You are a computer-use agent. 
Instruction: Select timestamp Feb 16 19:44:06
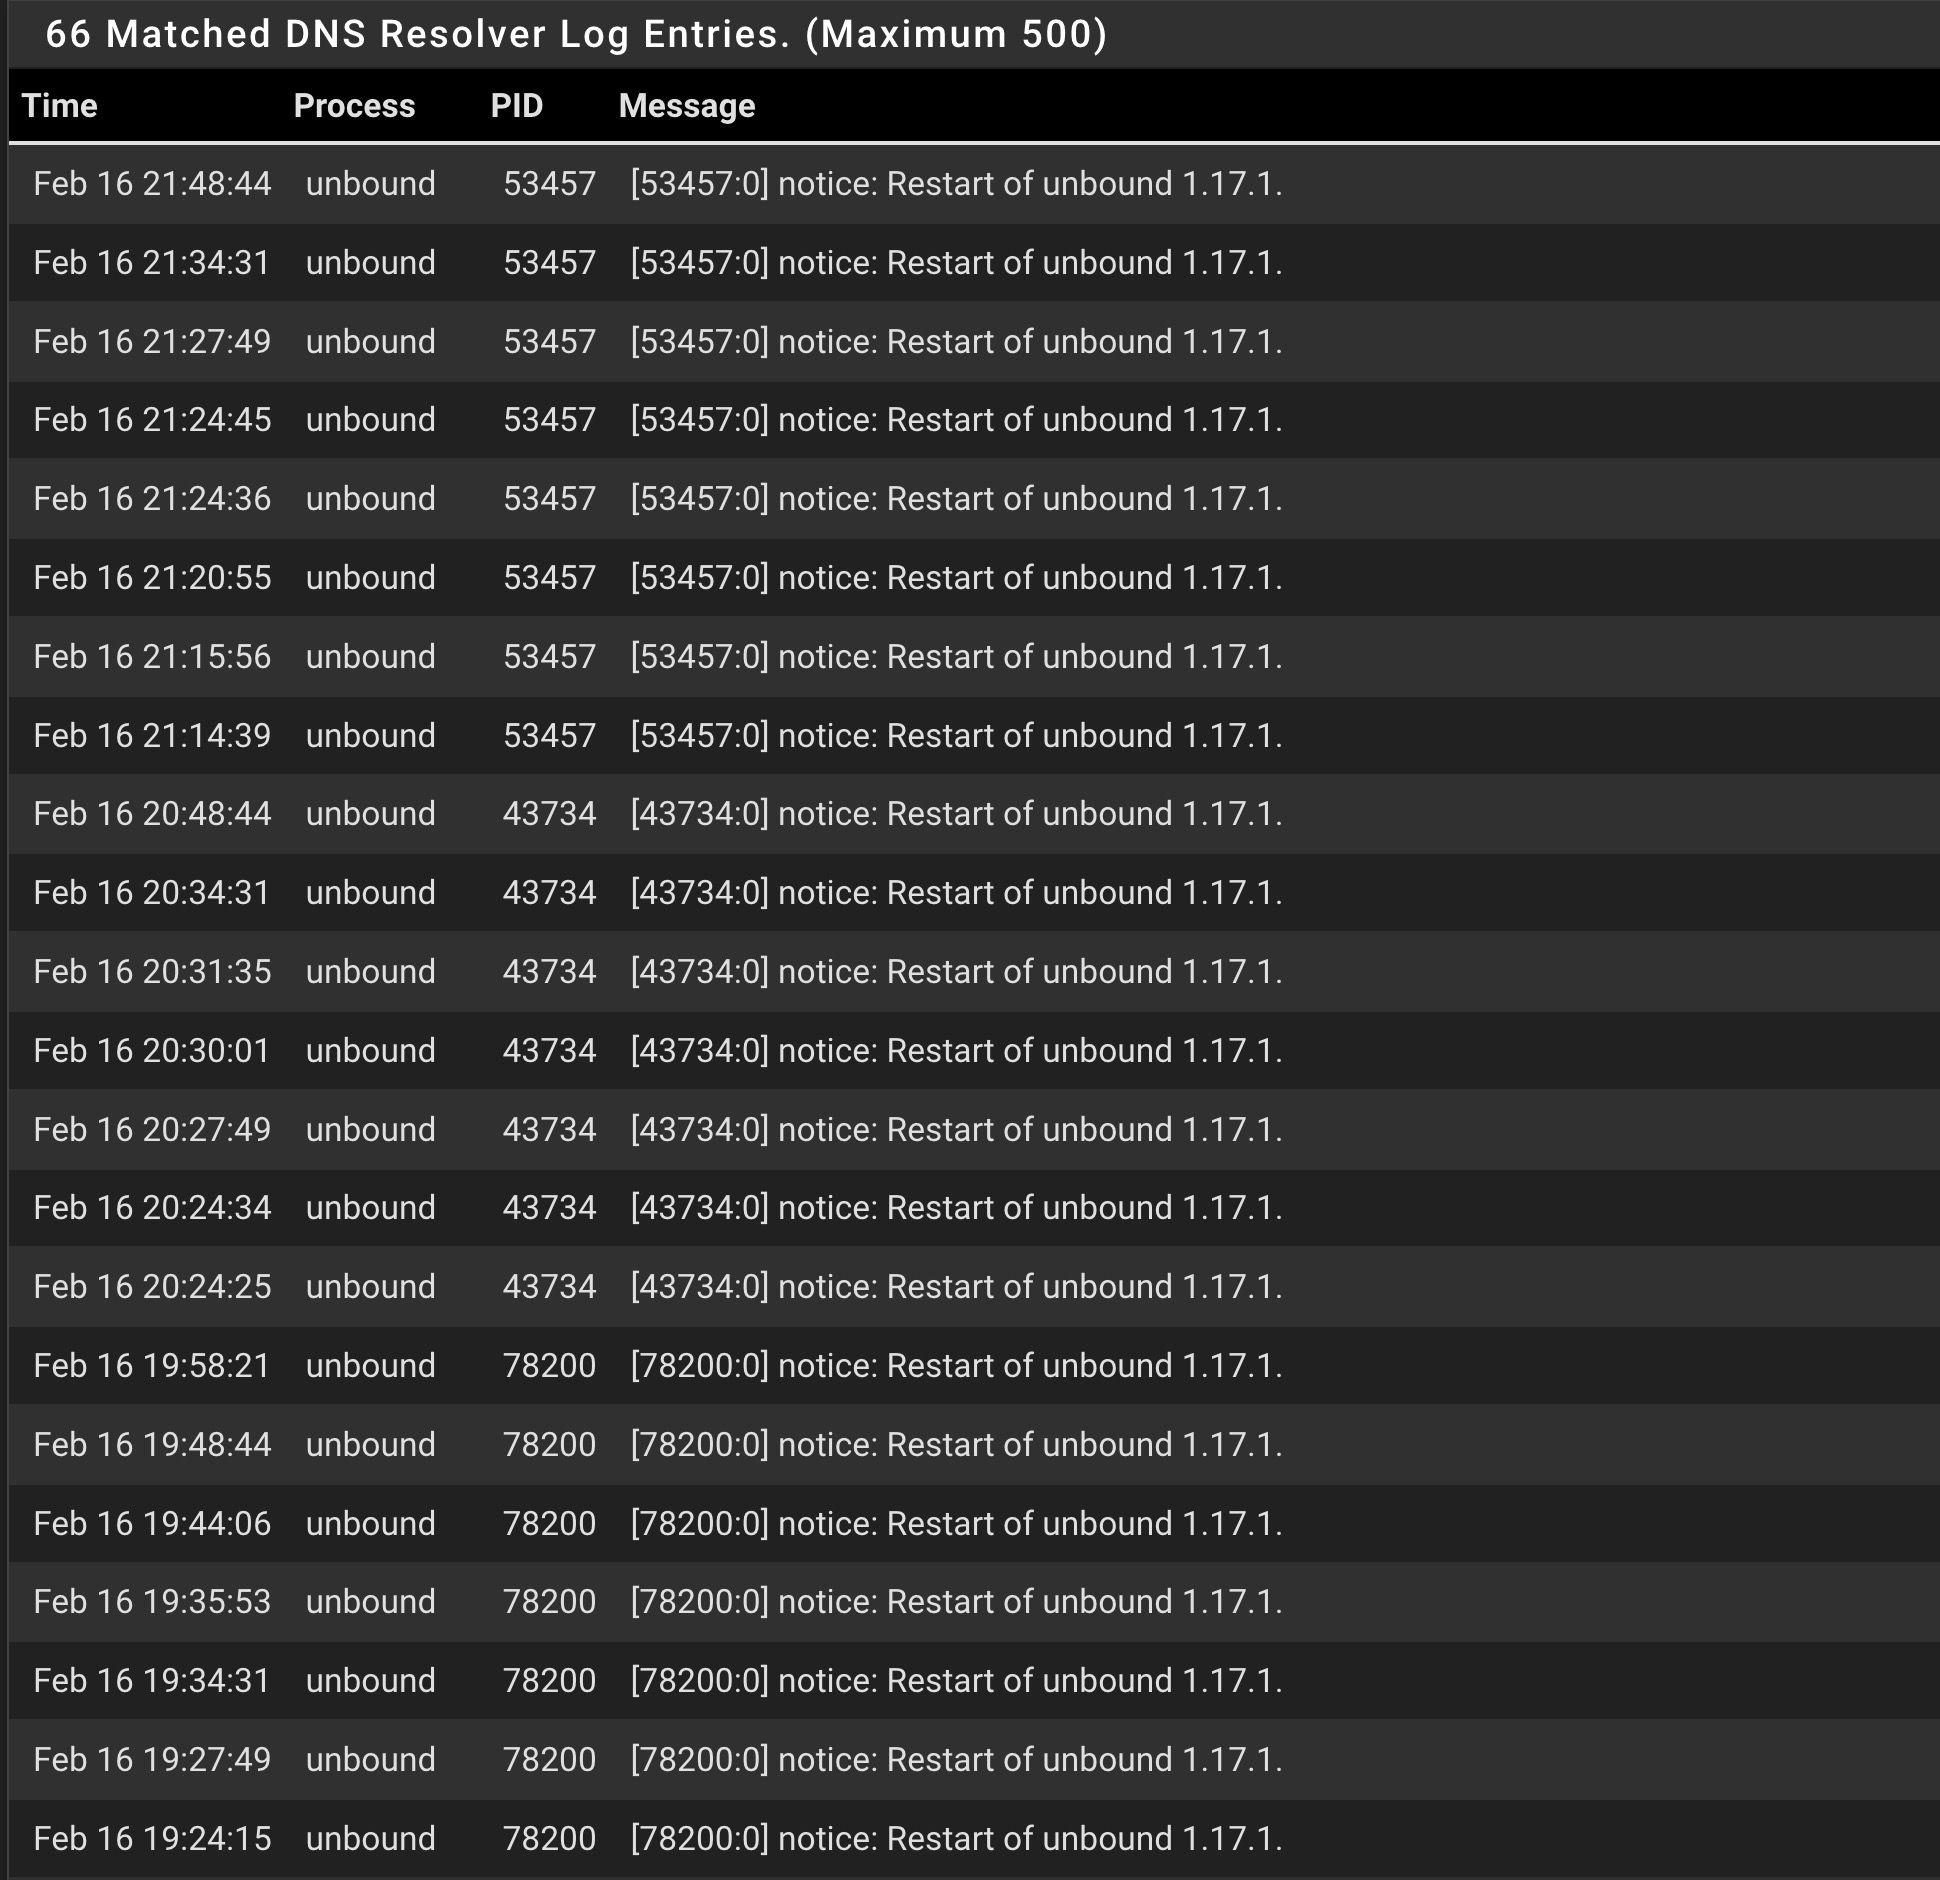[x=152, y=1524]
